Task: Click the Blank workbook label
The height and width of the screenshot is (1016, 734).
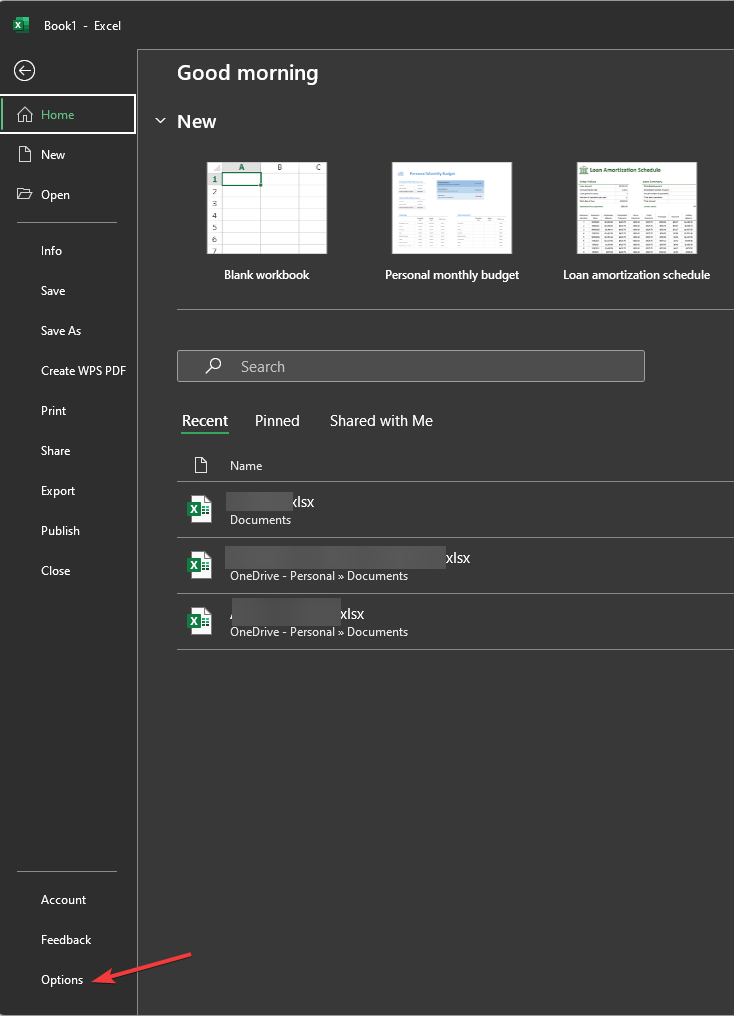Action: pyautogui.click(x=267, y=275)
